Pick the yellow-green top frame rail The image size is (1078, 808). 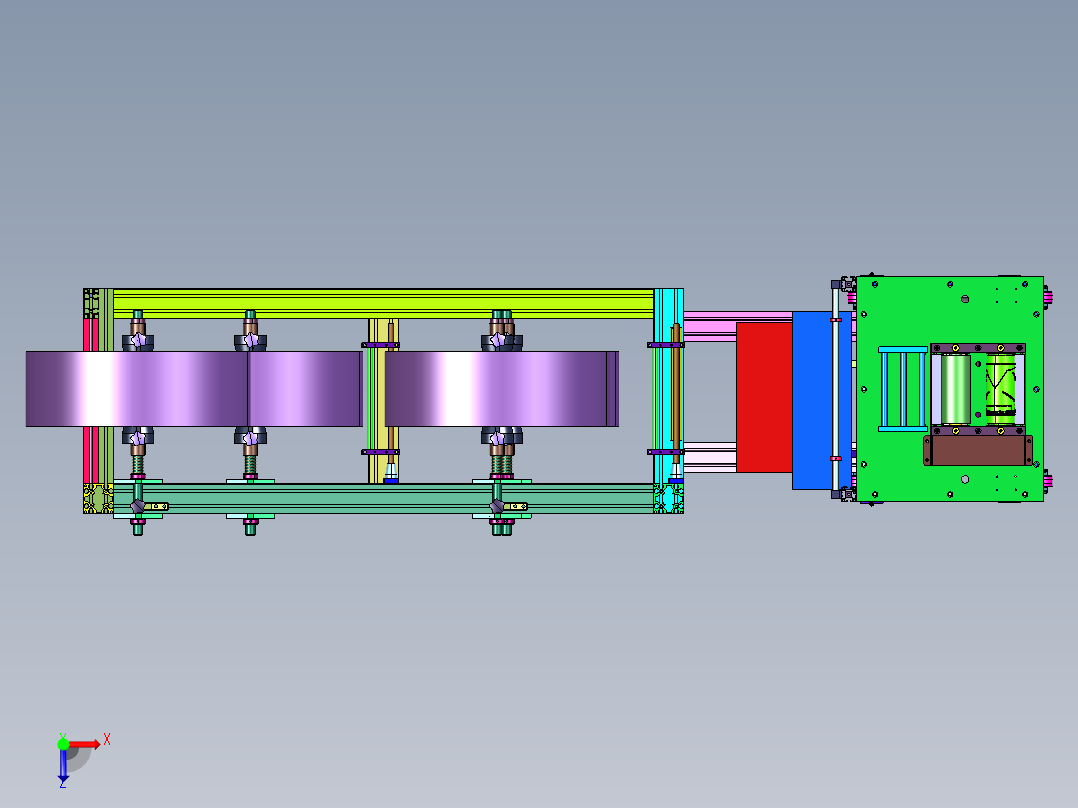tap(383, 303)
